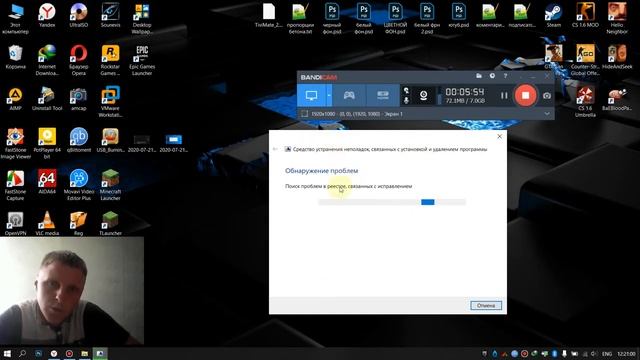Open VMware Workstation desktop icon

110,102
